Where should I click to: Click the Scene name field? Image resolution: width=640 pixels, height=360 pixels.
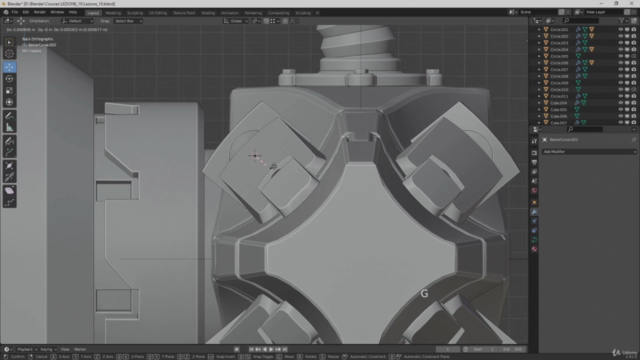(537, 12)
